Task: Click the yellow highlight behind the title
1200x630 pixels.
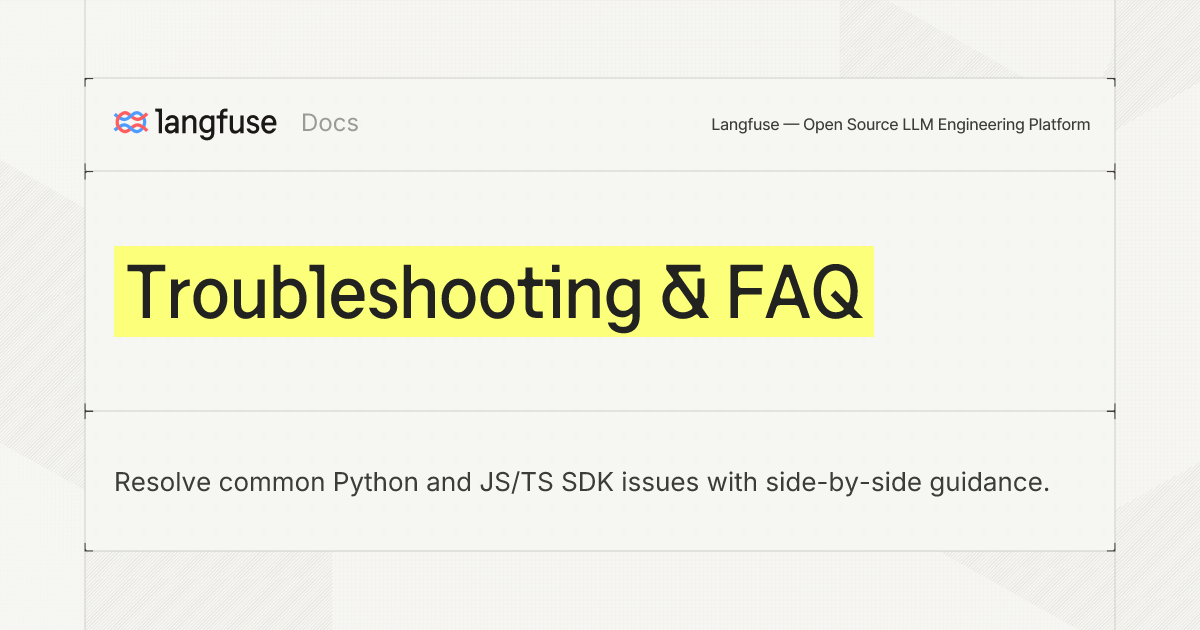Action: [493, 291]
